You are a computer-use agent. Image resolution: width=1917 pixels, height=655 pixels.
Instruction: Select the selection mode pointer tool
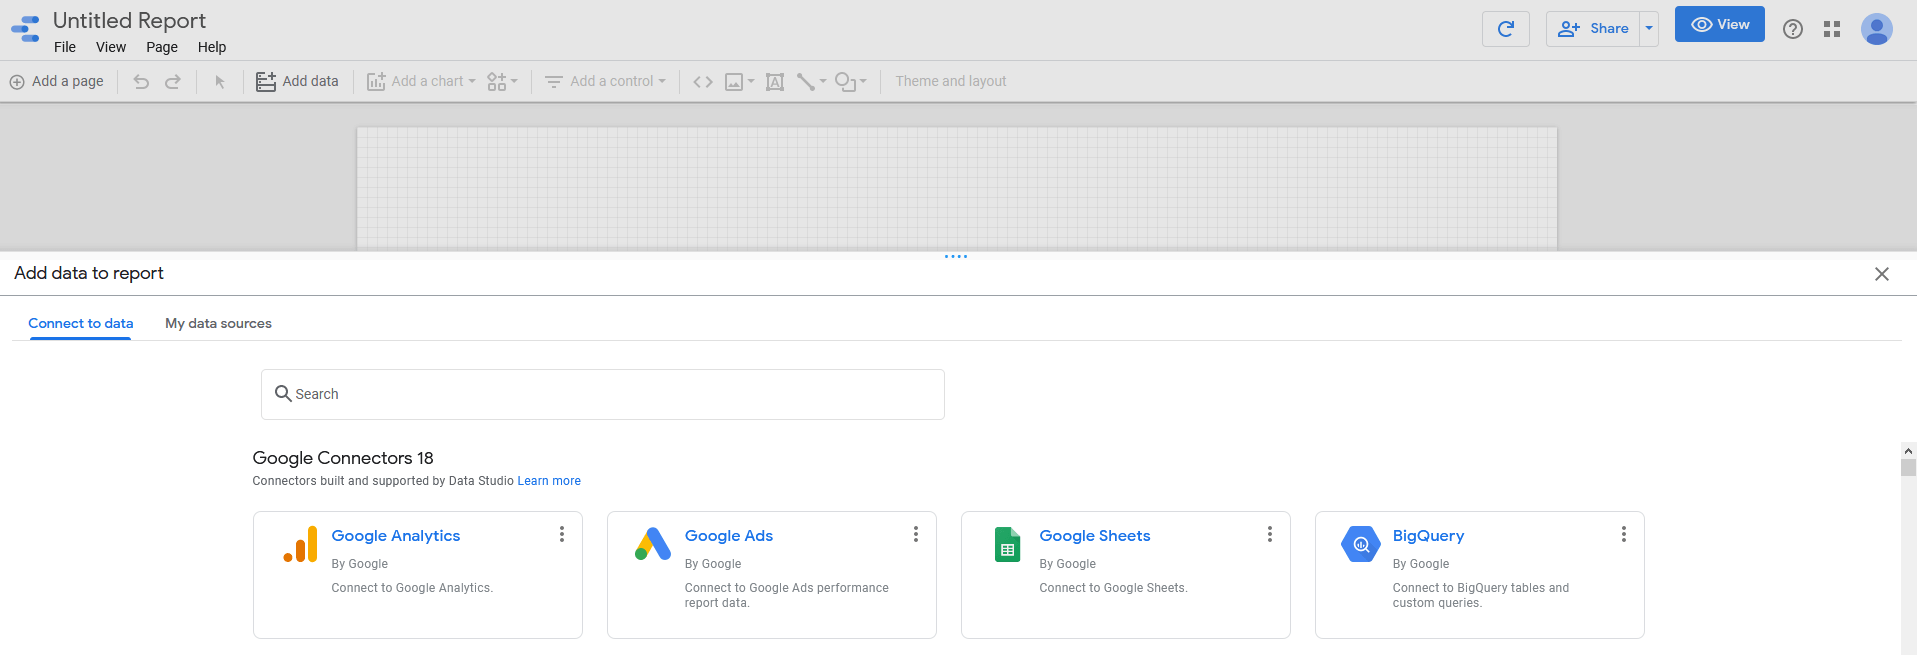220,82
